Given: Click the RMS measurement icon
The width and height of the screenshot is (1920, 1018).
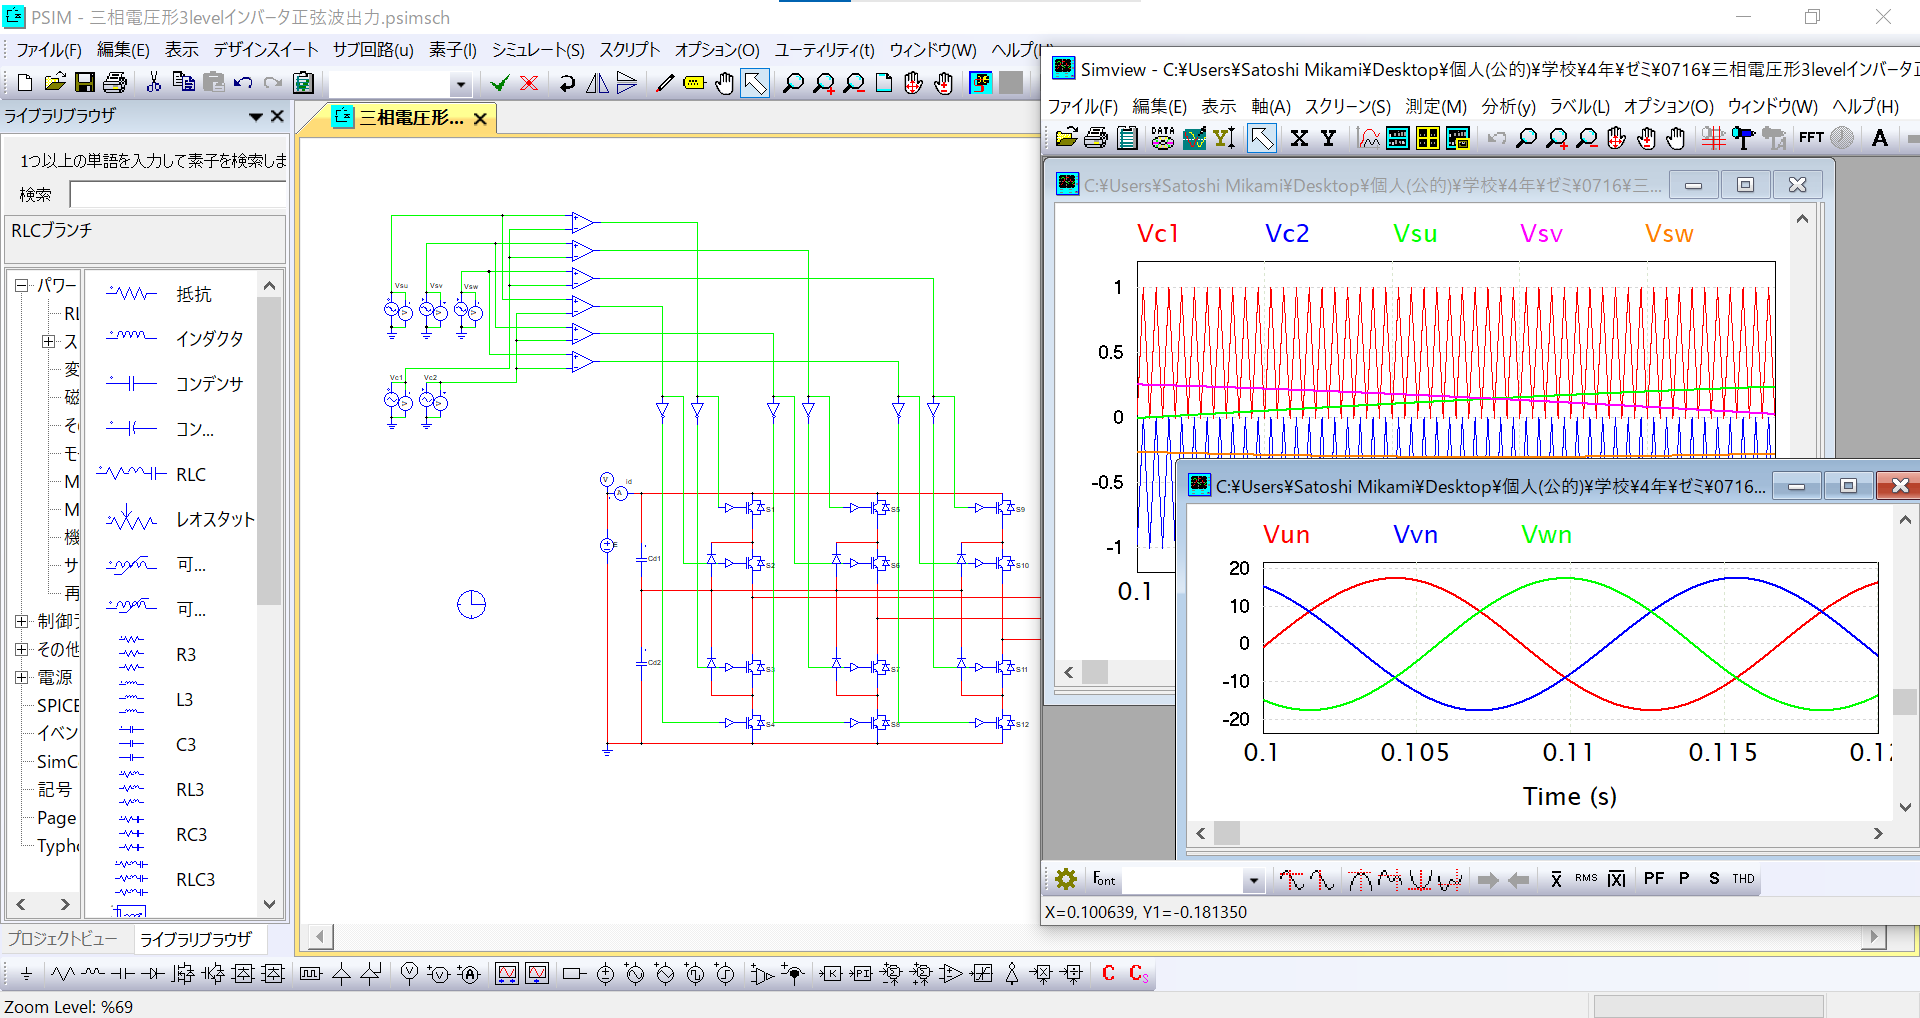Looking at the screenshot, I should click(1586, 879).
